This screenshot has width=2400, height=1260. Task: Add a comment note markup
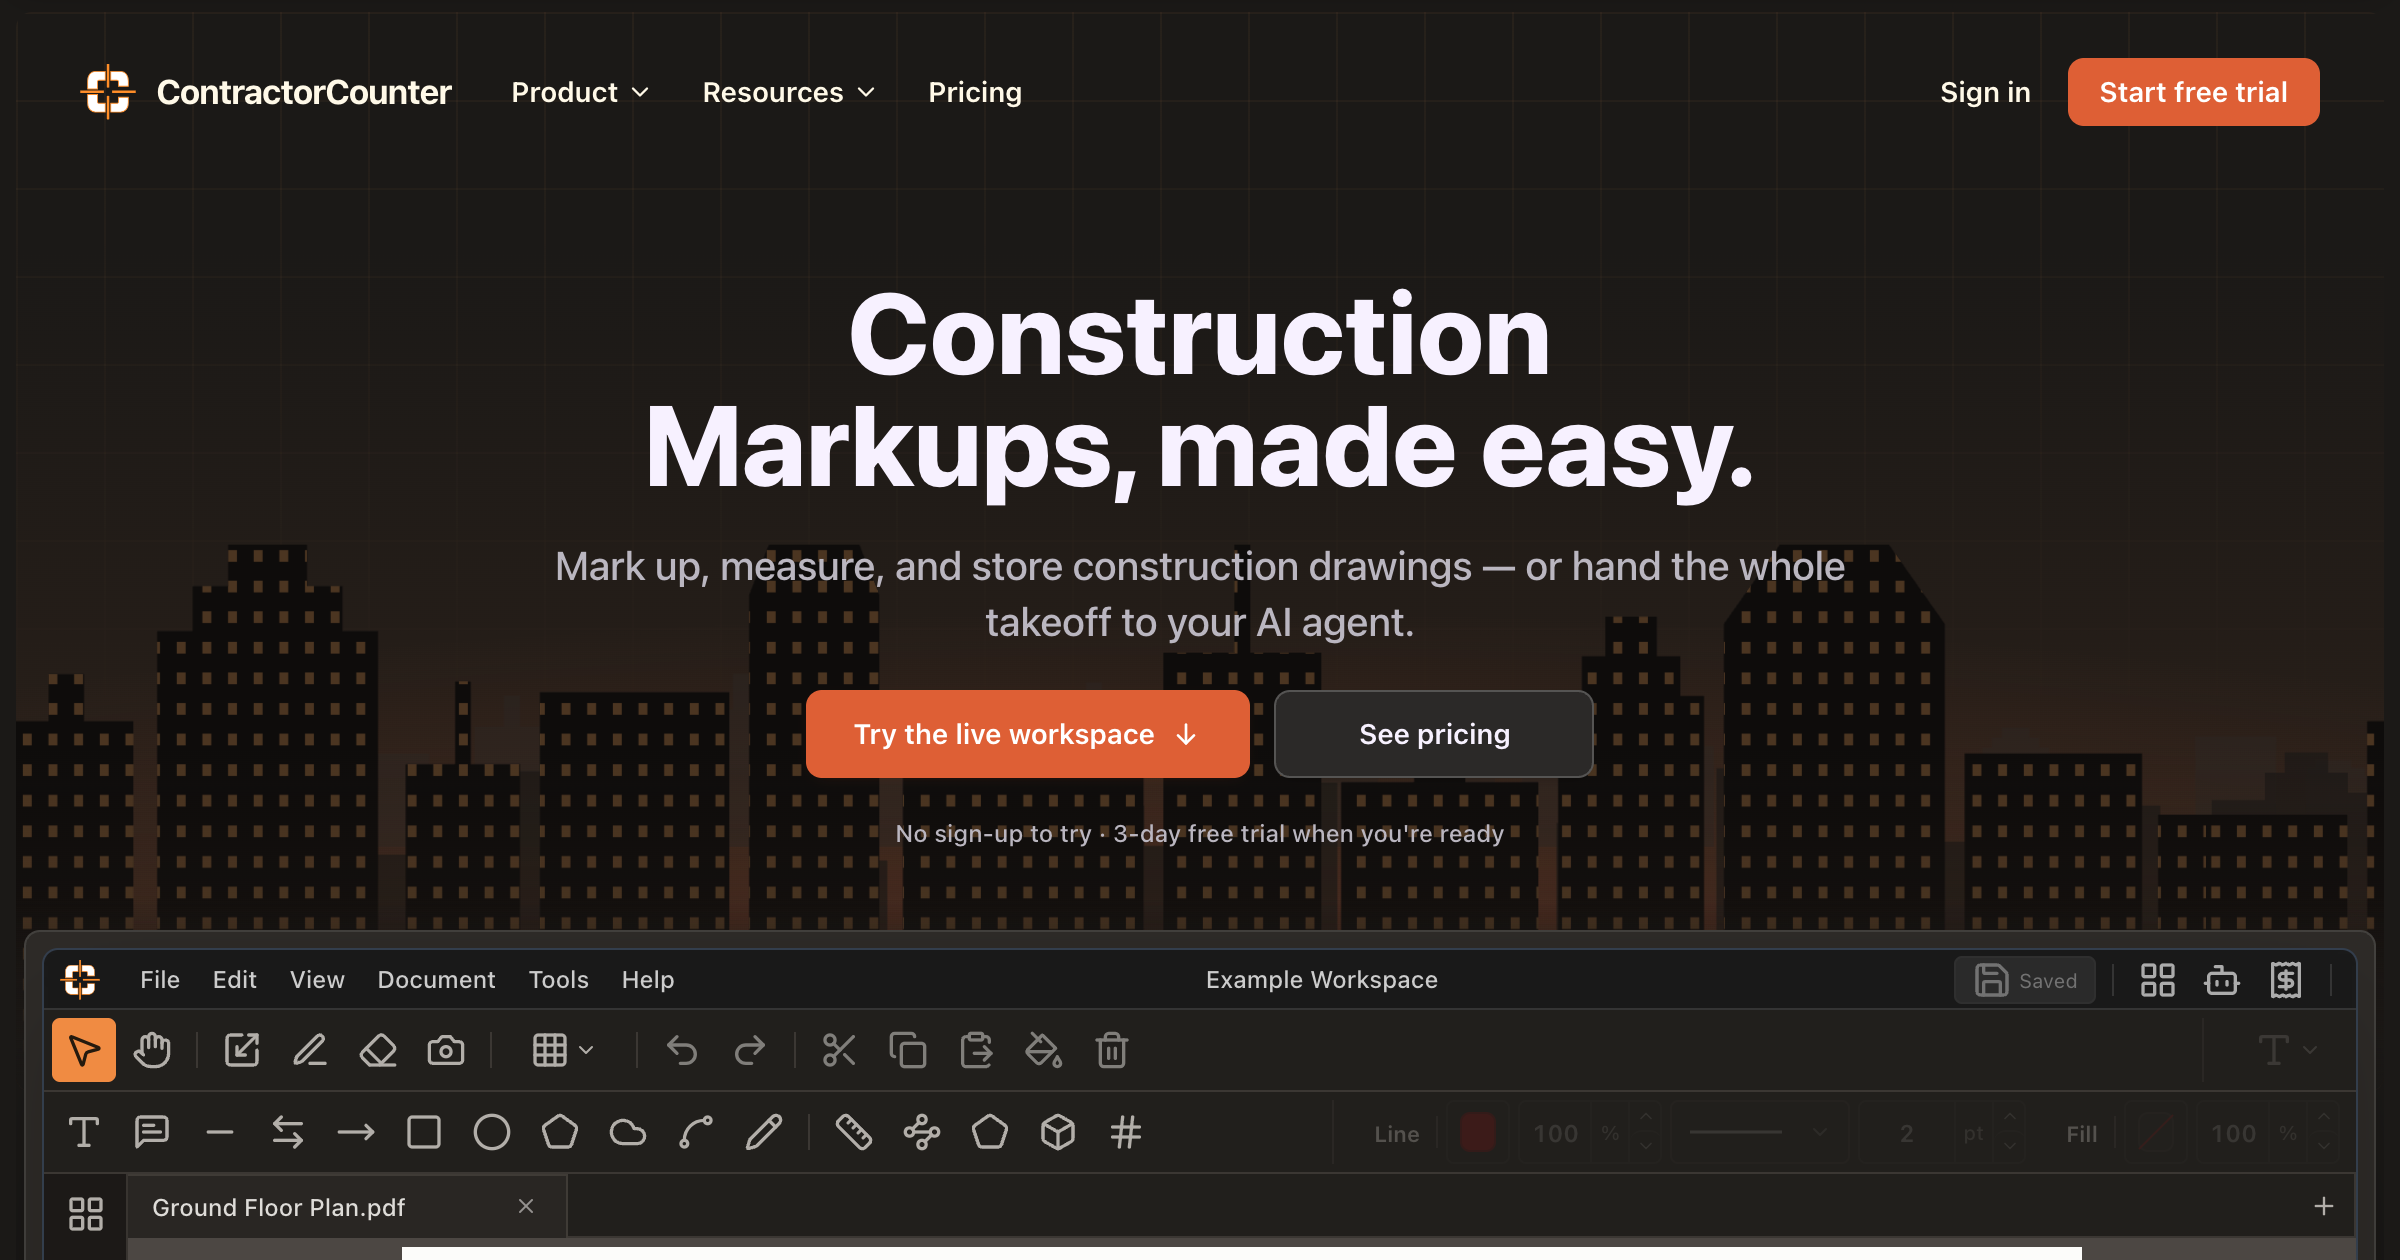[x=152, y=1132]
